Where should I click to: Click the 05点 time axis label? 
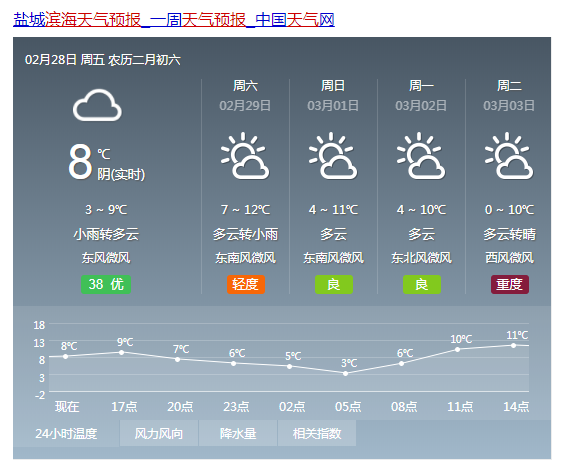[348, 407]
